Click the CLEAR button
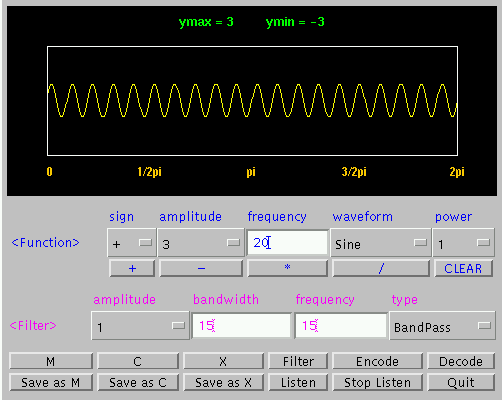Image resolution: width=502 pixels, height=400 pixels. point(463,268)
